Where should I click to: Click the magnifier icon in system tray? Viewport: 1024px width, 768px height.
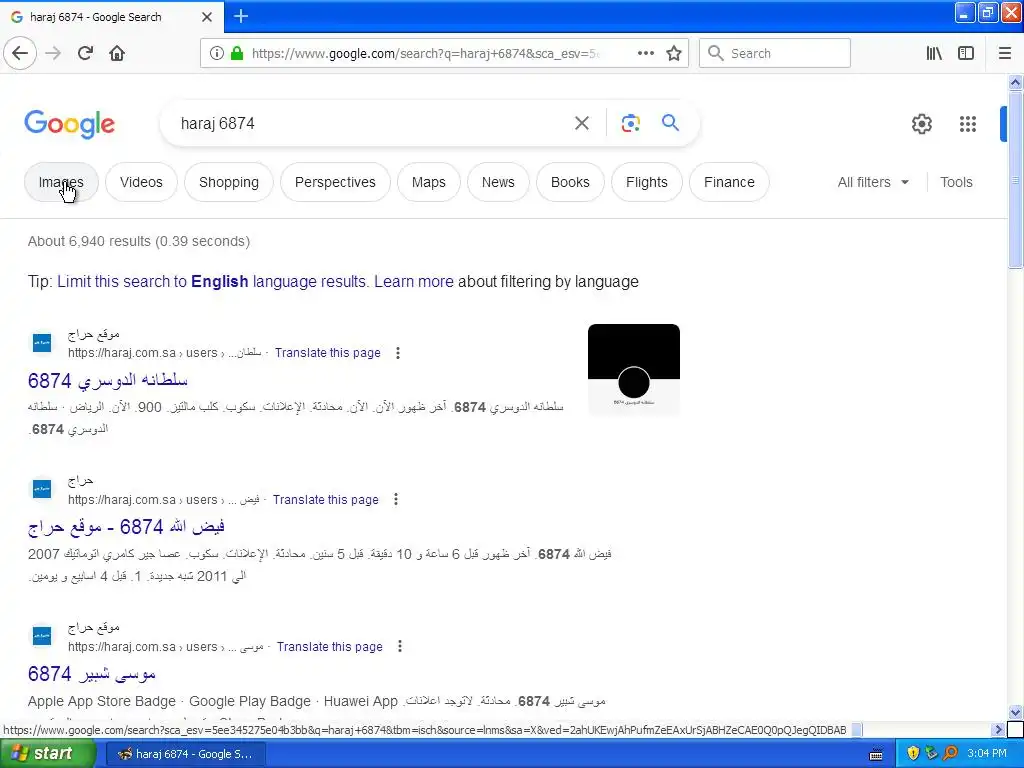click(x=950, y=753)
